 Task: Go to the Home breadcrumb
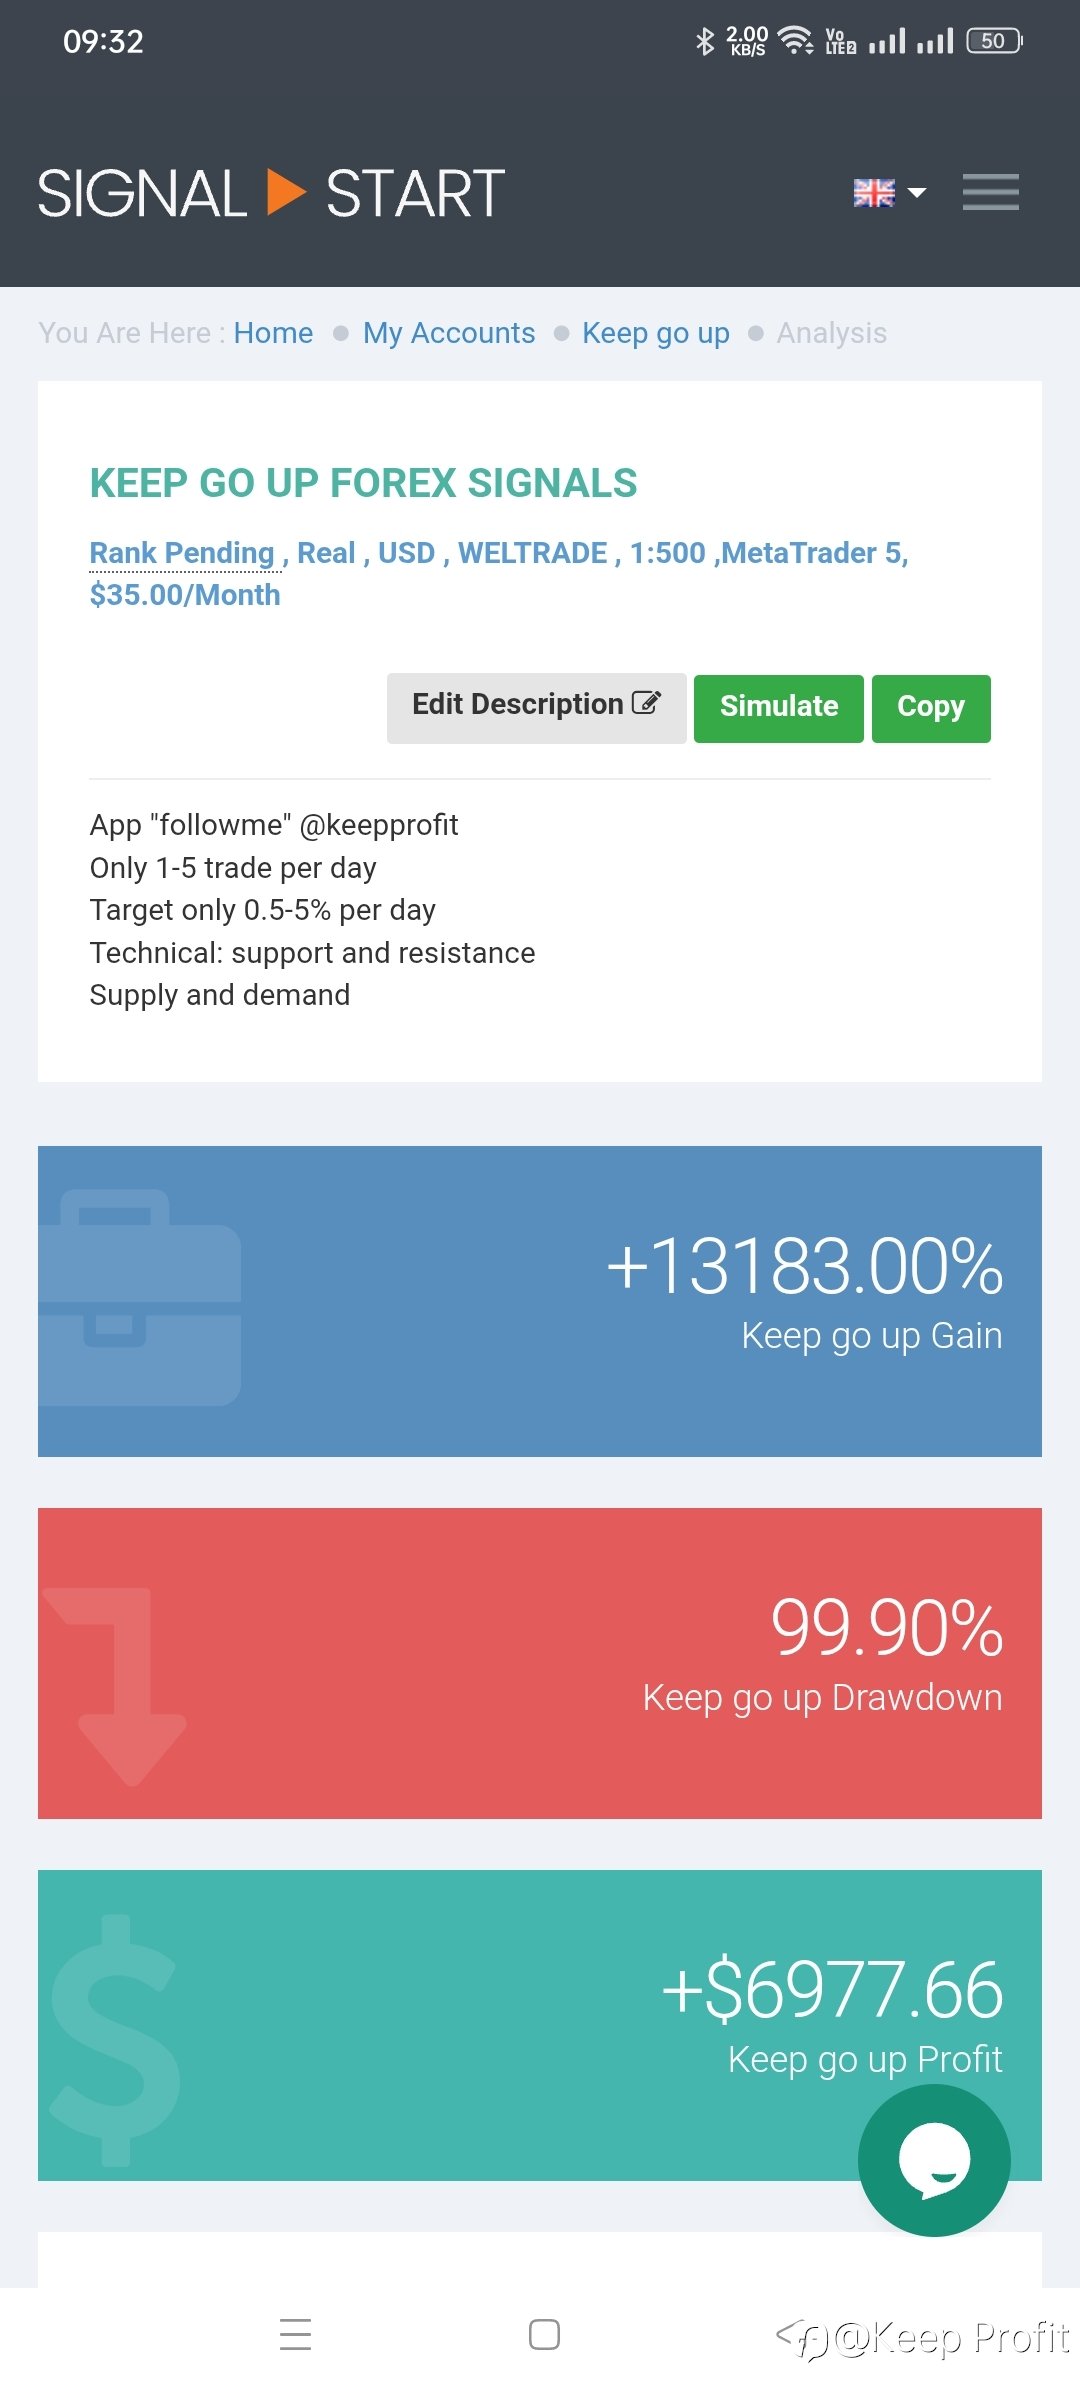273,333
